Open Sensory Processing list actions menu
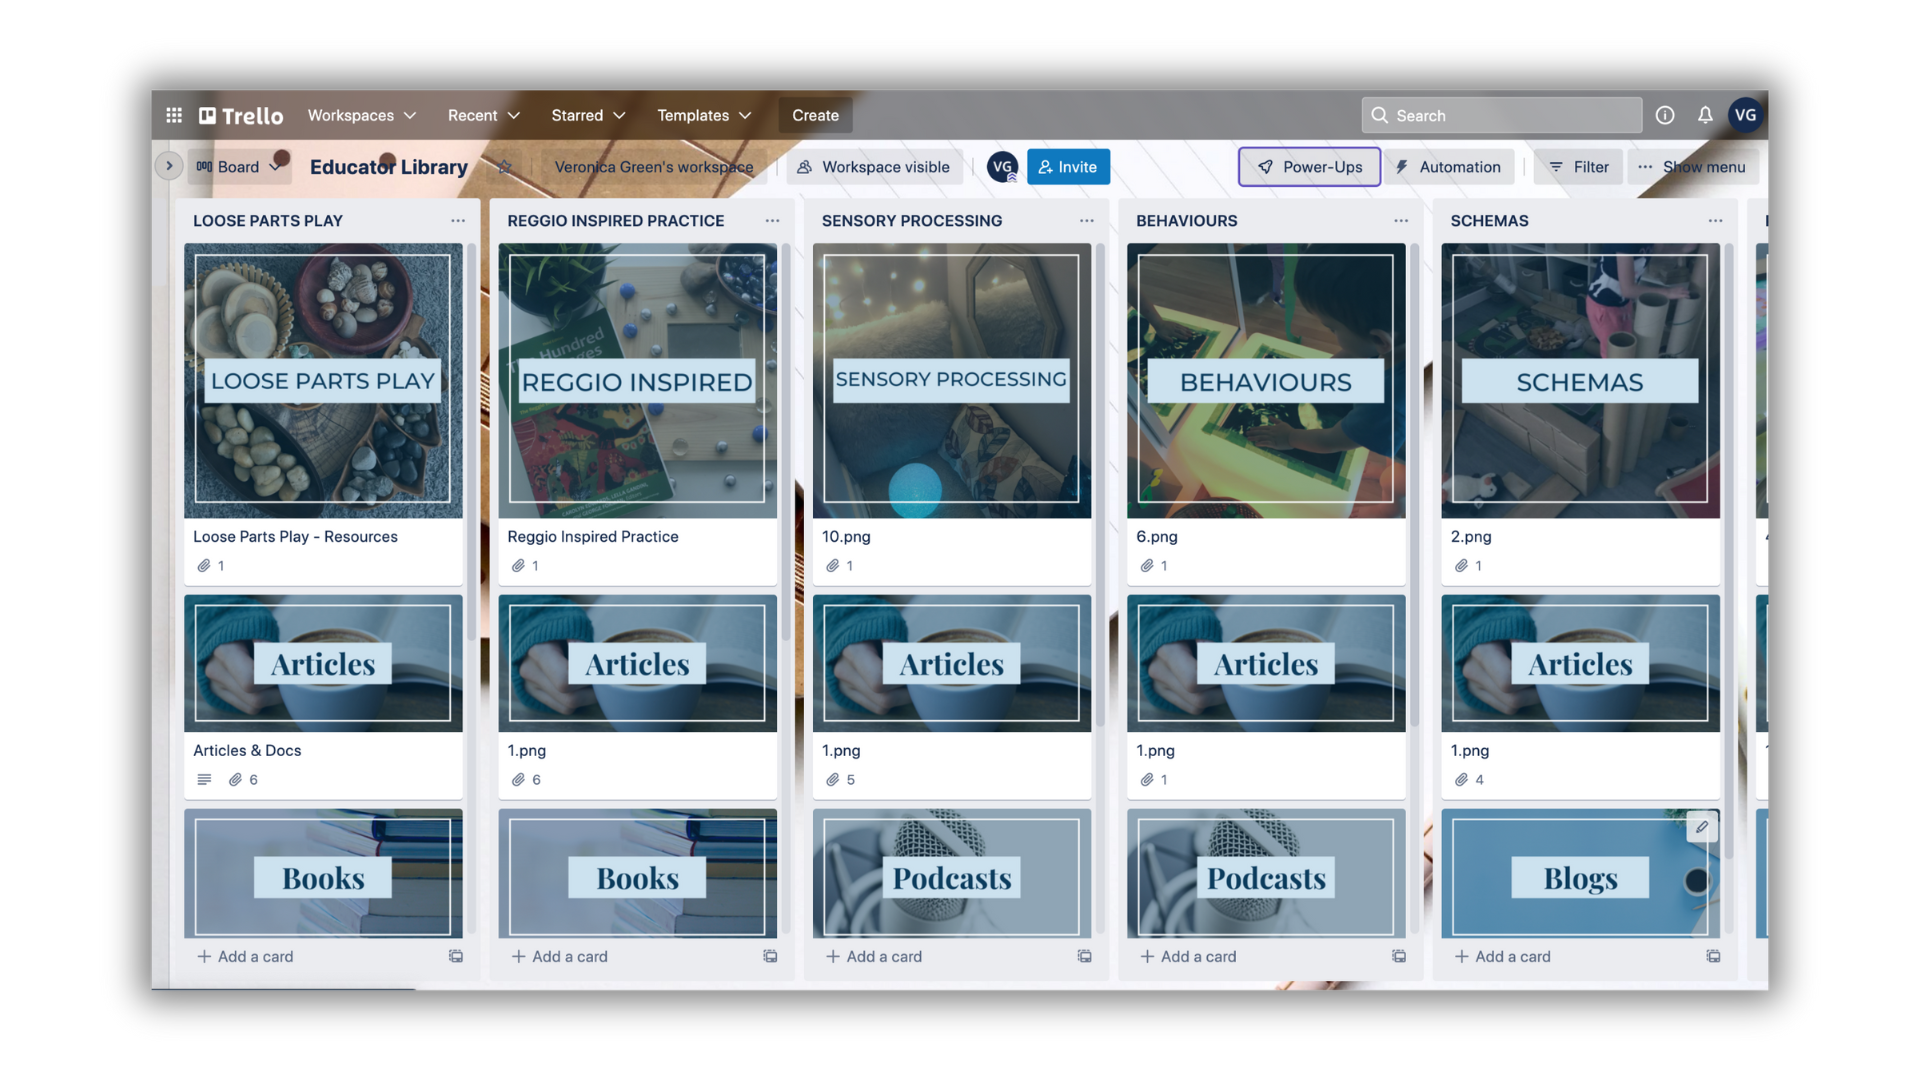 pyautogui.click(x=1086, y=220)
